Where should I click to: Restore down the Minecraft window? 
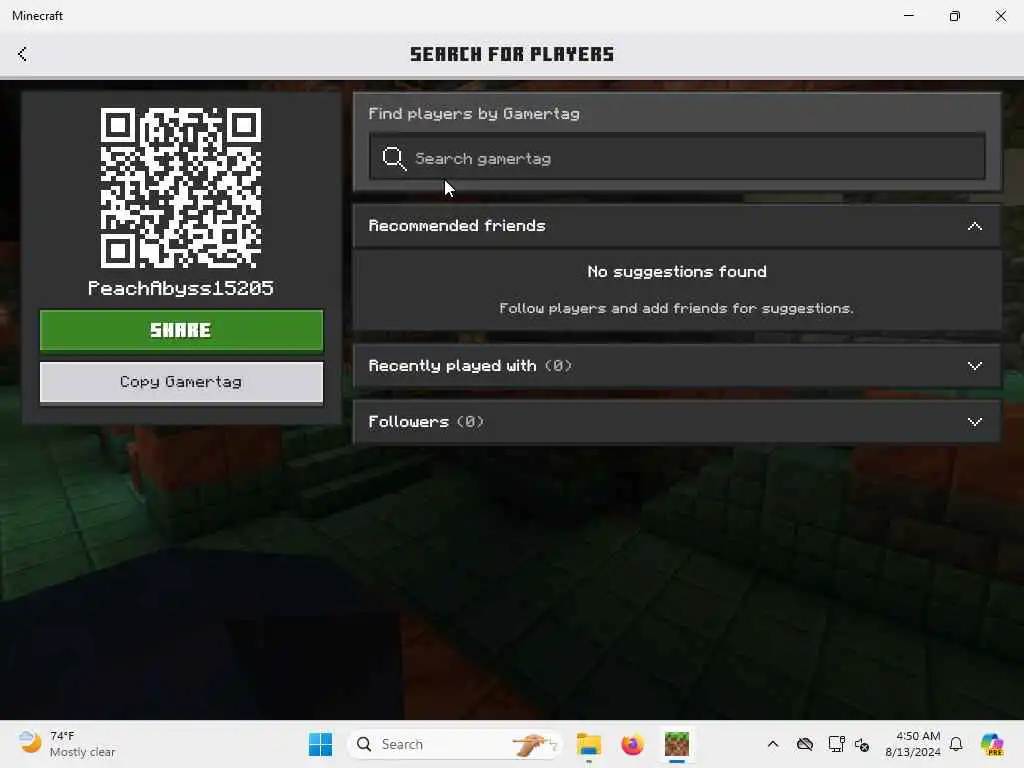pos(955,16)
